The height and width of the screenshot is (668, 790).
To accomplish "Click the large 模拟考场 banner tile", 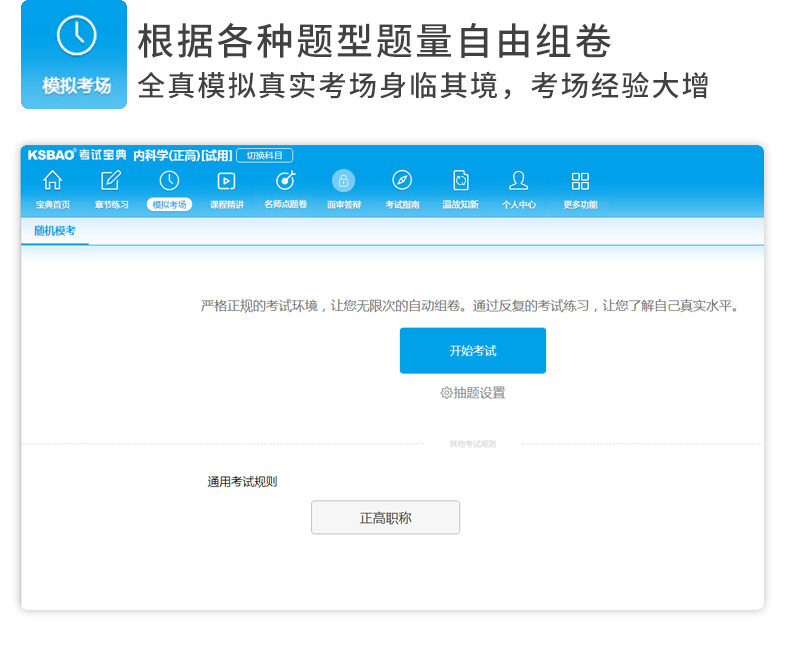I will (x=74, y=54).
